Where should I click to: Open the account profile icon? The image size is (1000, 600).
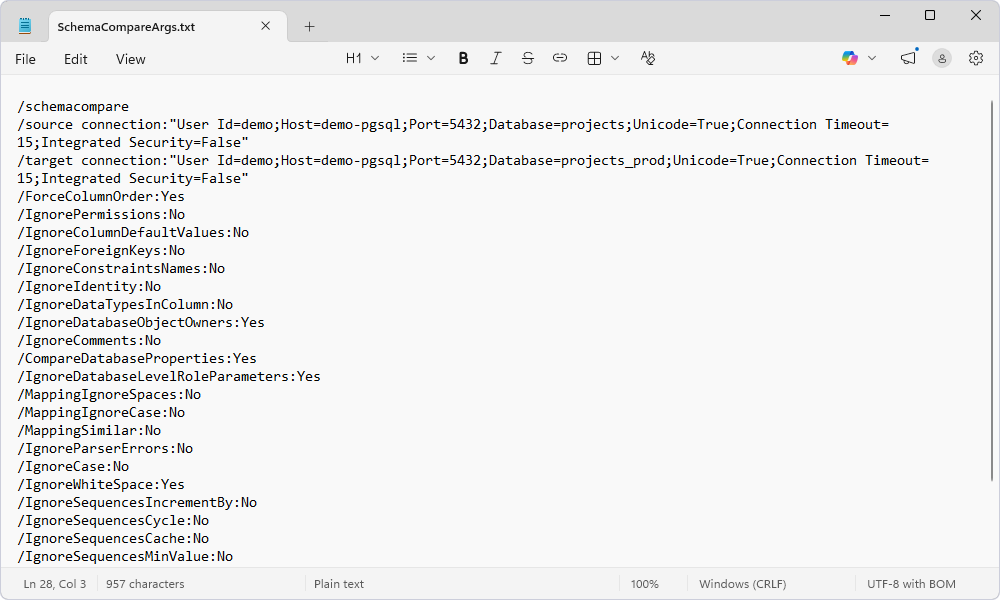pos(942,58)
